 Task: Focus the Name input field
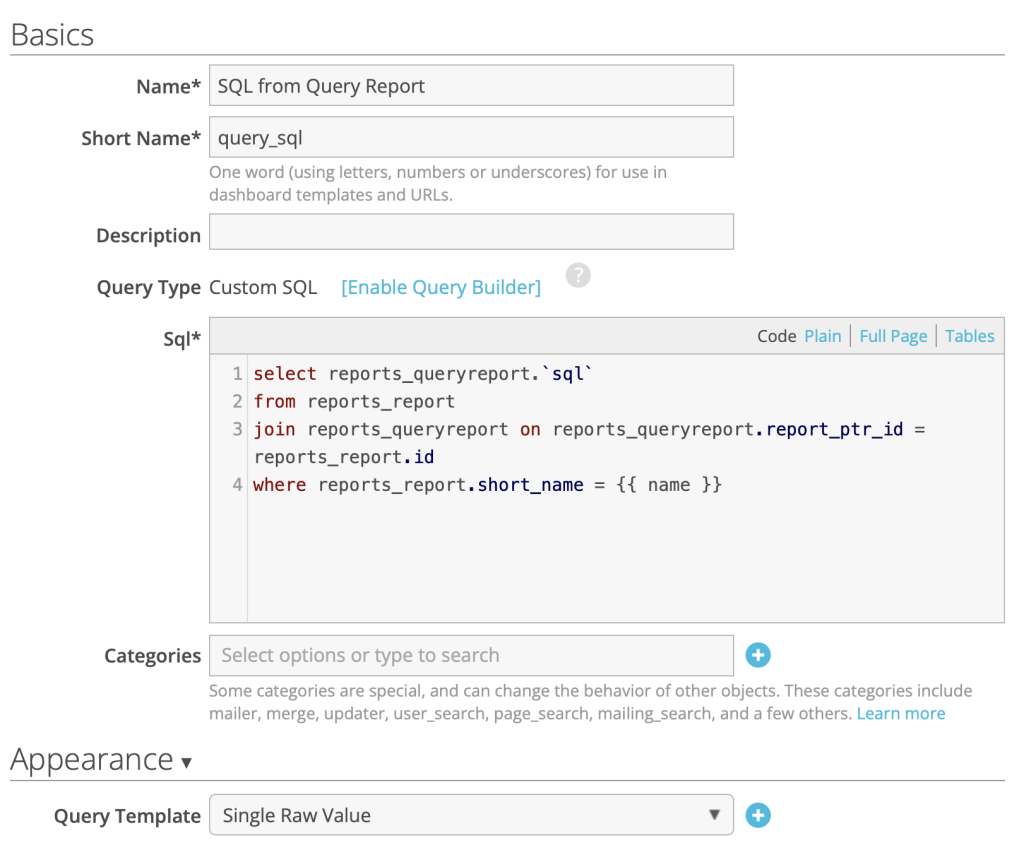471,86
